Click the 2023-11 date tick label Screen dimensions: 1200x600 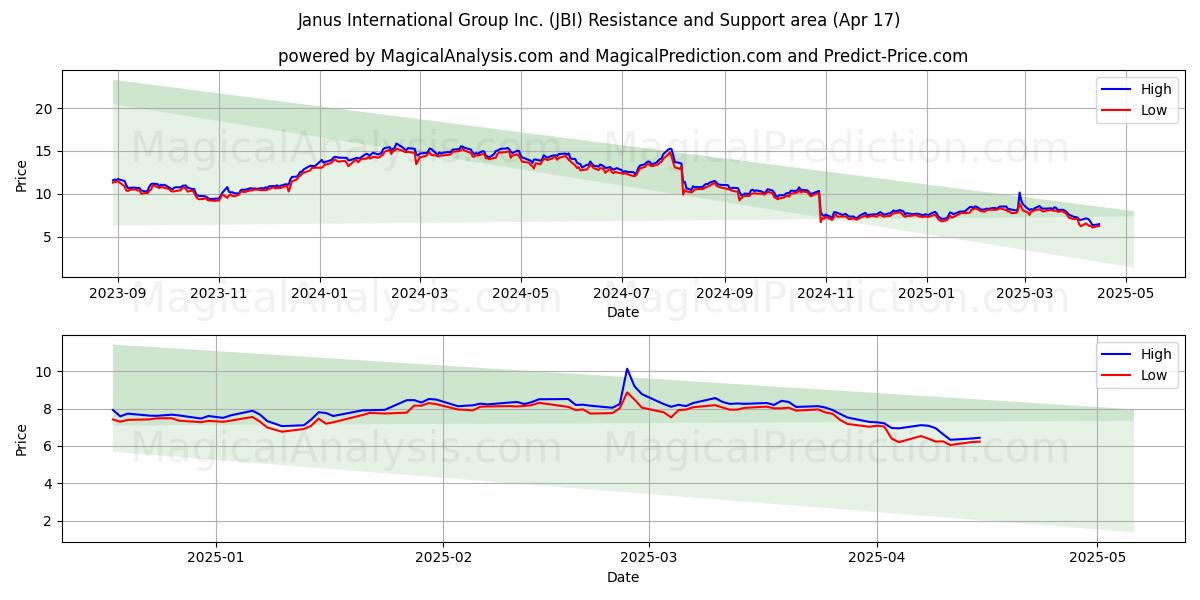point(219,294)
